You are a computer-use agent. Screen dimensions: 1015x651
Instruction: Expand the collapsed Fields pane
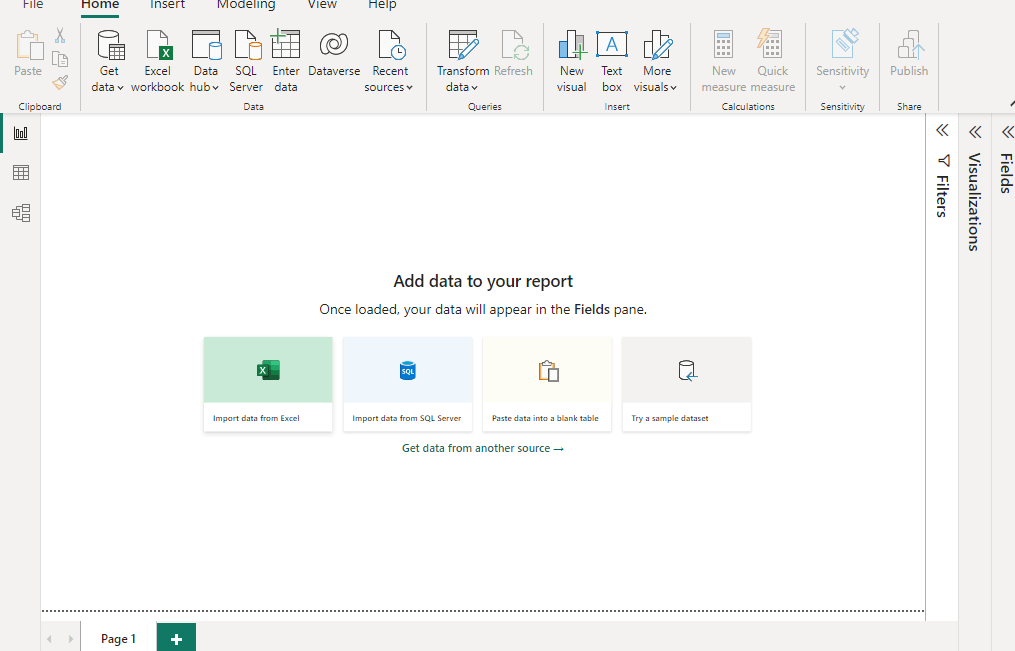1007,131
